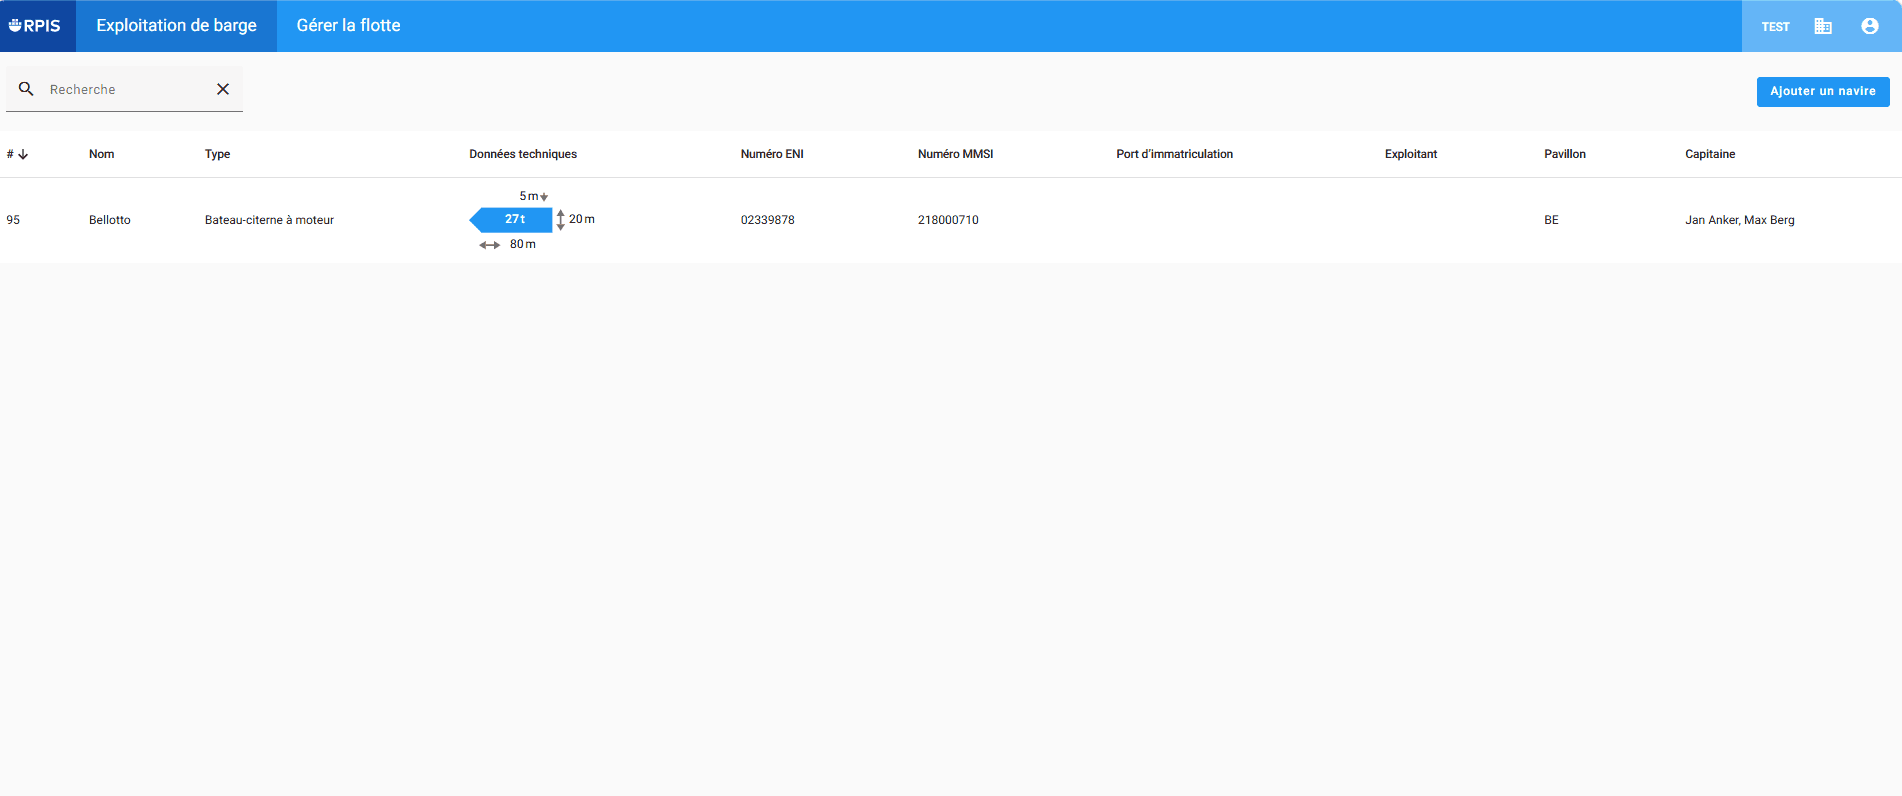Viewport: 1902px width, 796px height.
Task: Clear the search field with the X
Action: [223, 89]
